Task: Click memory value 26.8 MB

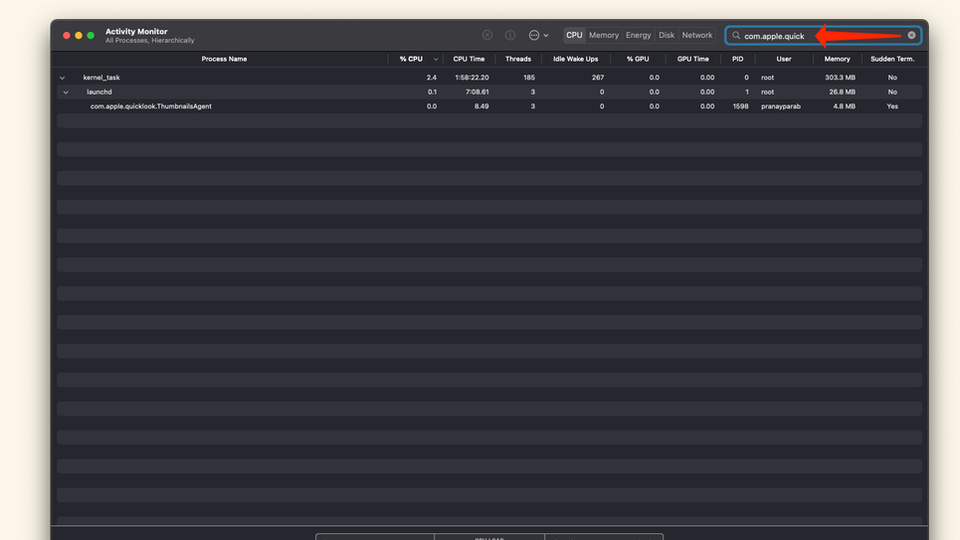Action: (842, 92)
